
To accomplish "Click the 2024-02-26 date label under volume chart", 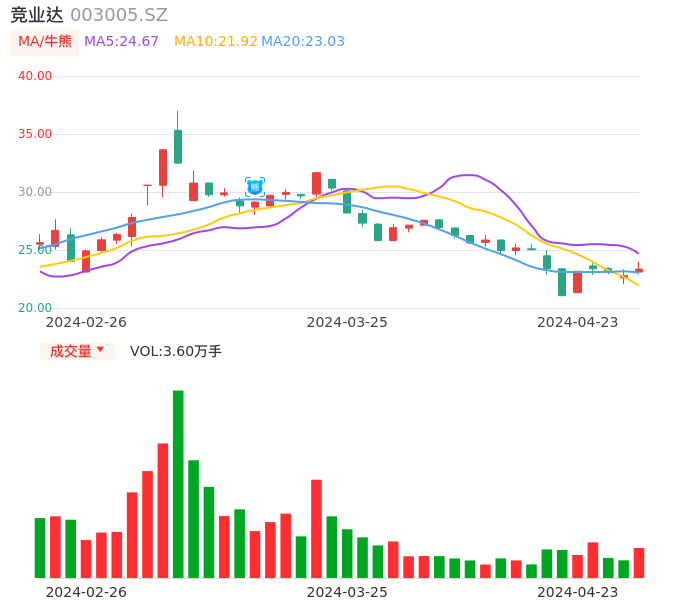I will [86, 592].
